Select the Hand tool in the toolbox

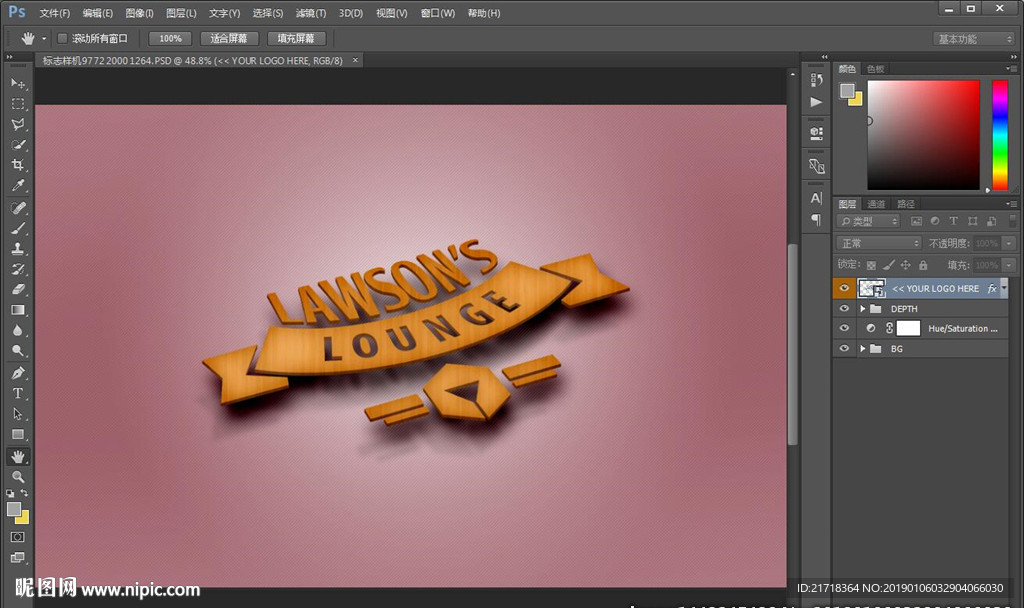click(x=18, y=456)
